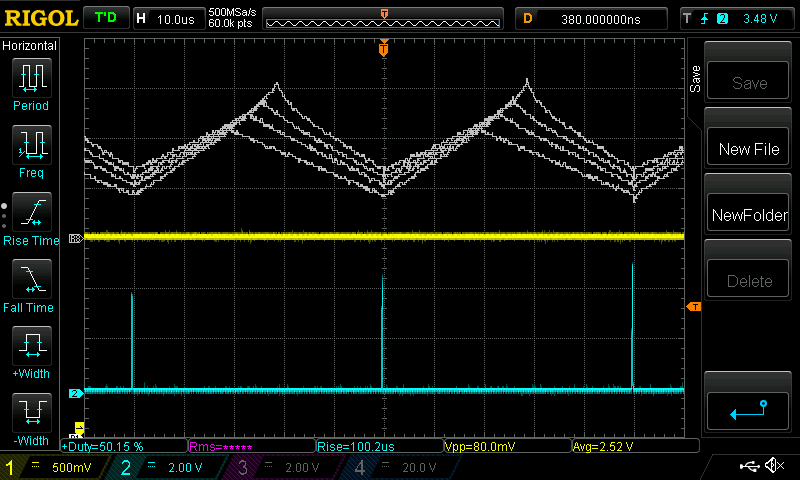Select the -Width measurement icon
The width and height of the screenshot is (800, 480).
(x=31, y=419)
